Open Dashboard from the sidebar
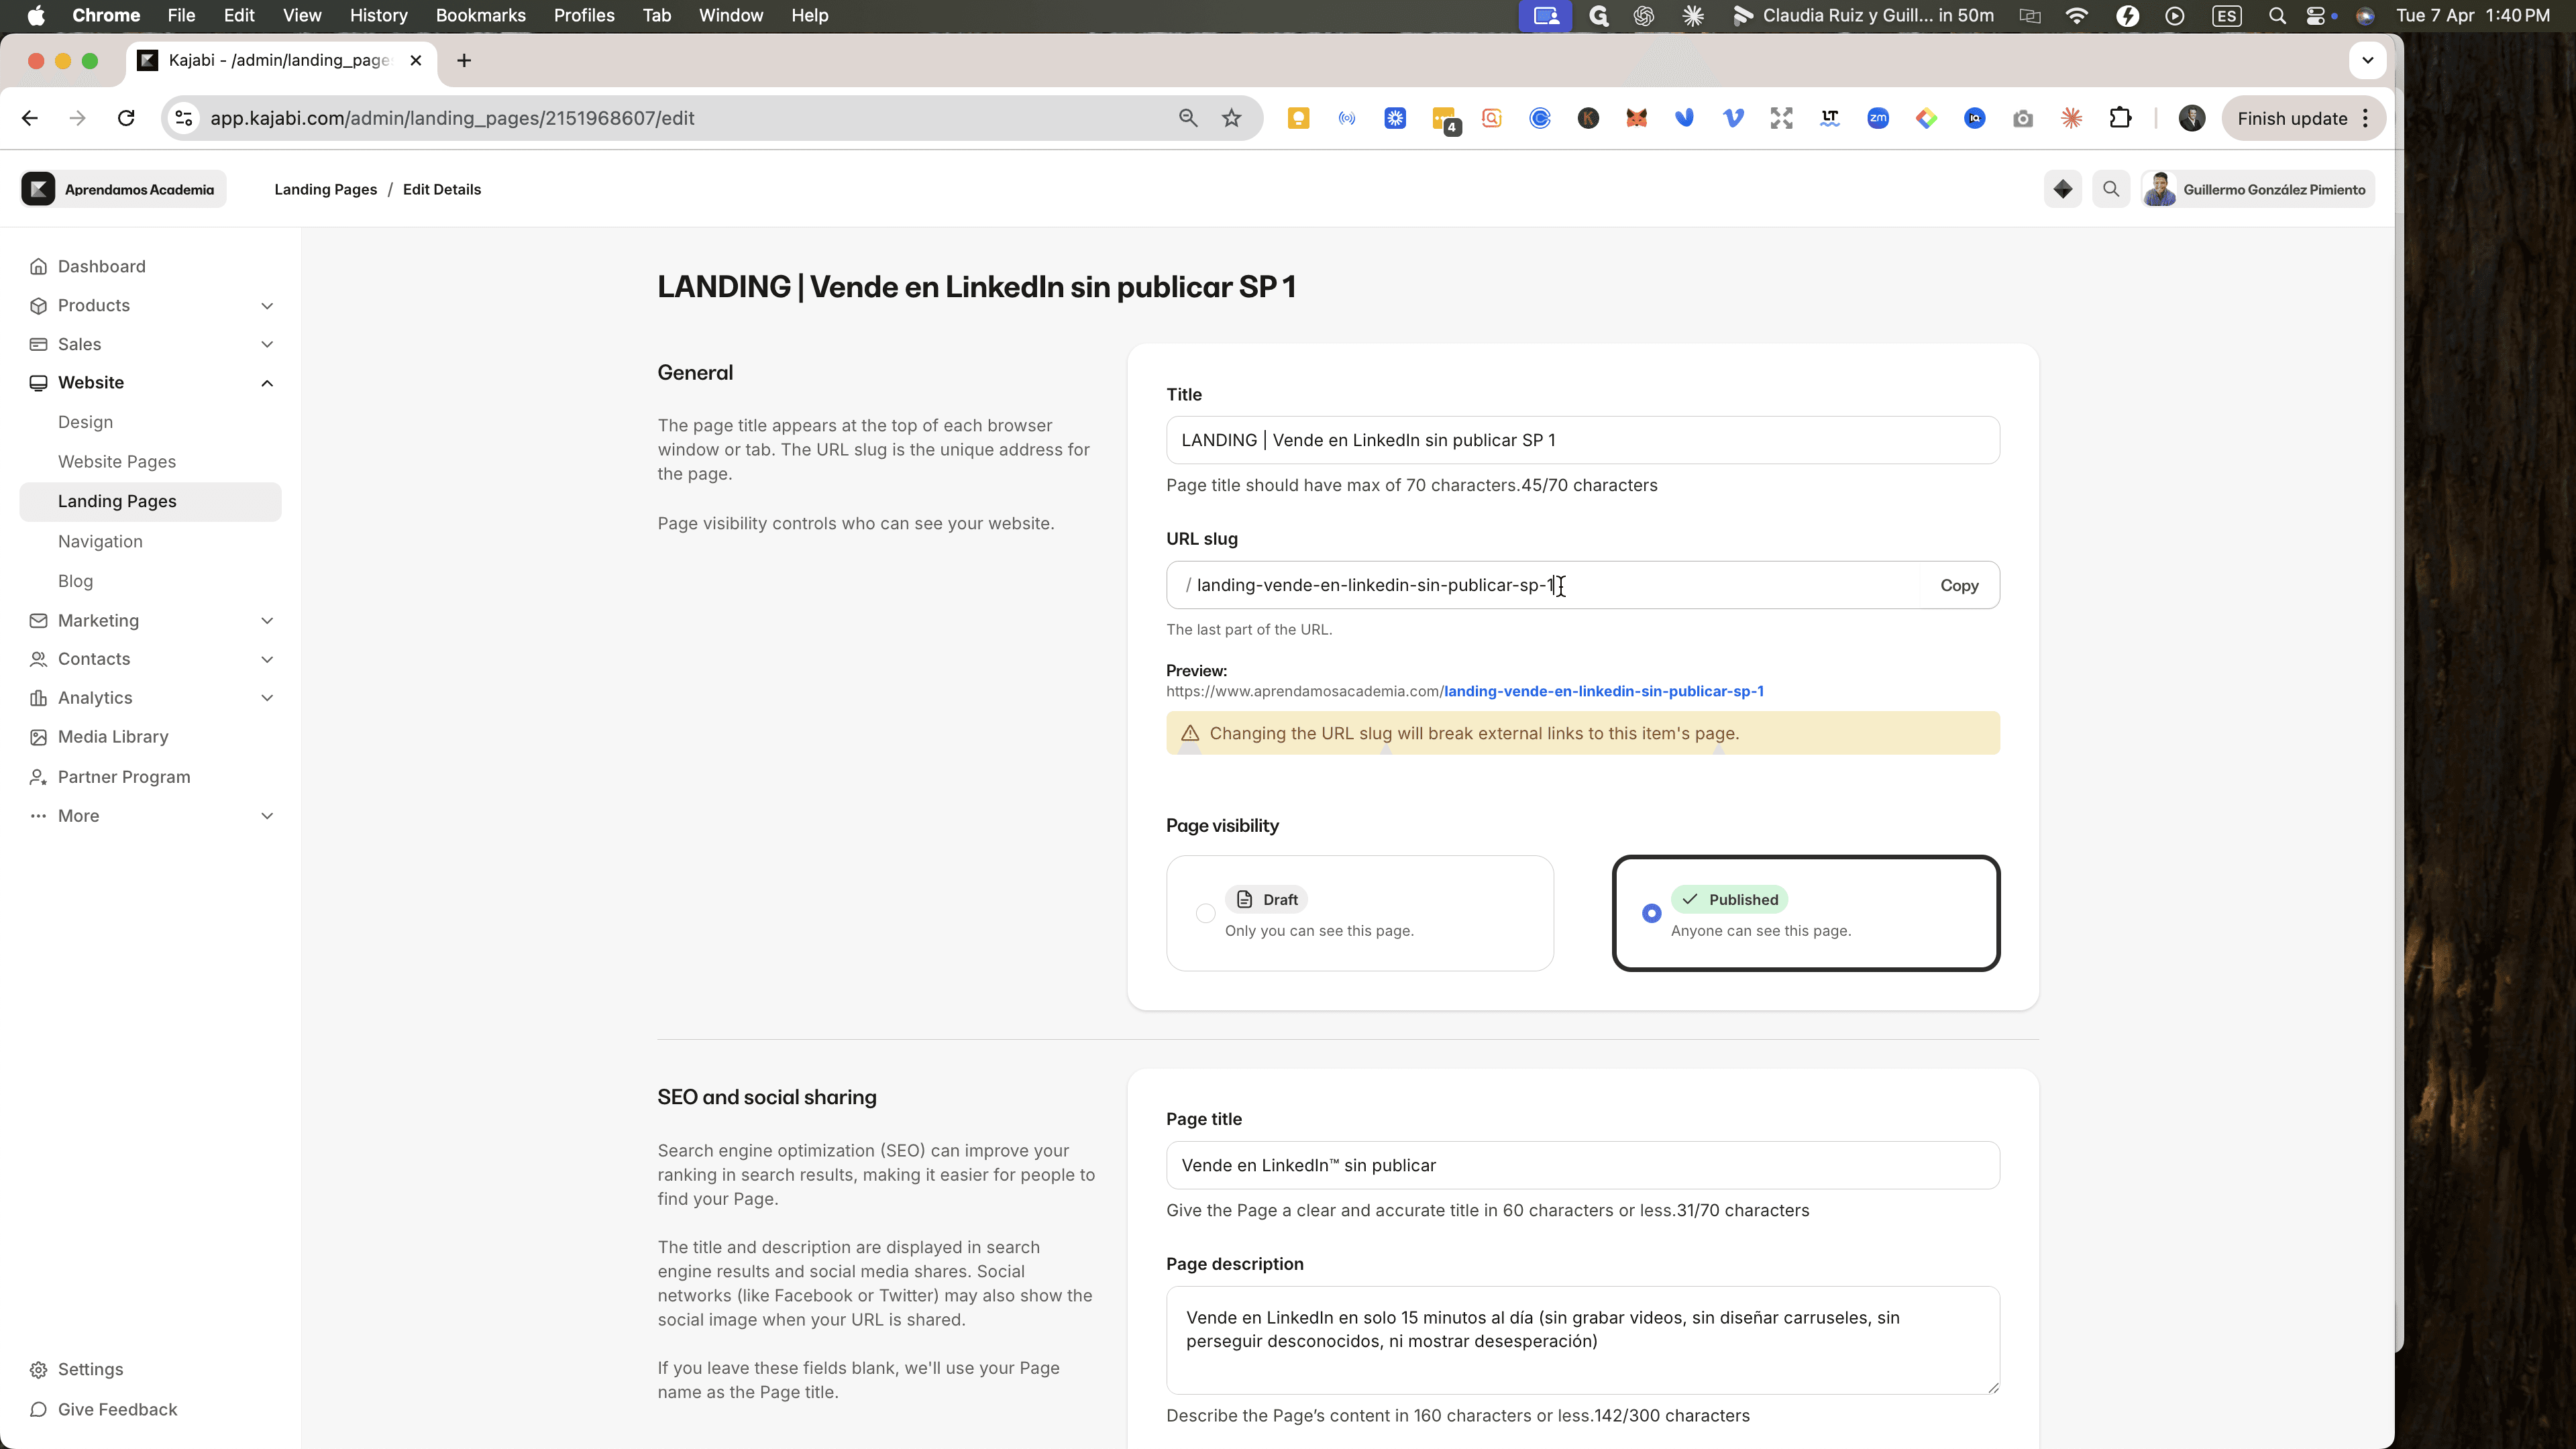Image resolution: width=2576 pixels, height=1449 pixels. [x=101, y=266]
